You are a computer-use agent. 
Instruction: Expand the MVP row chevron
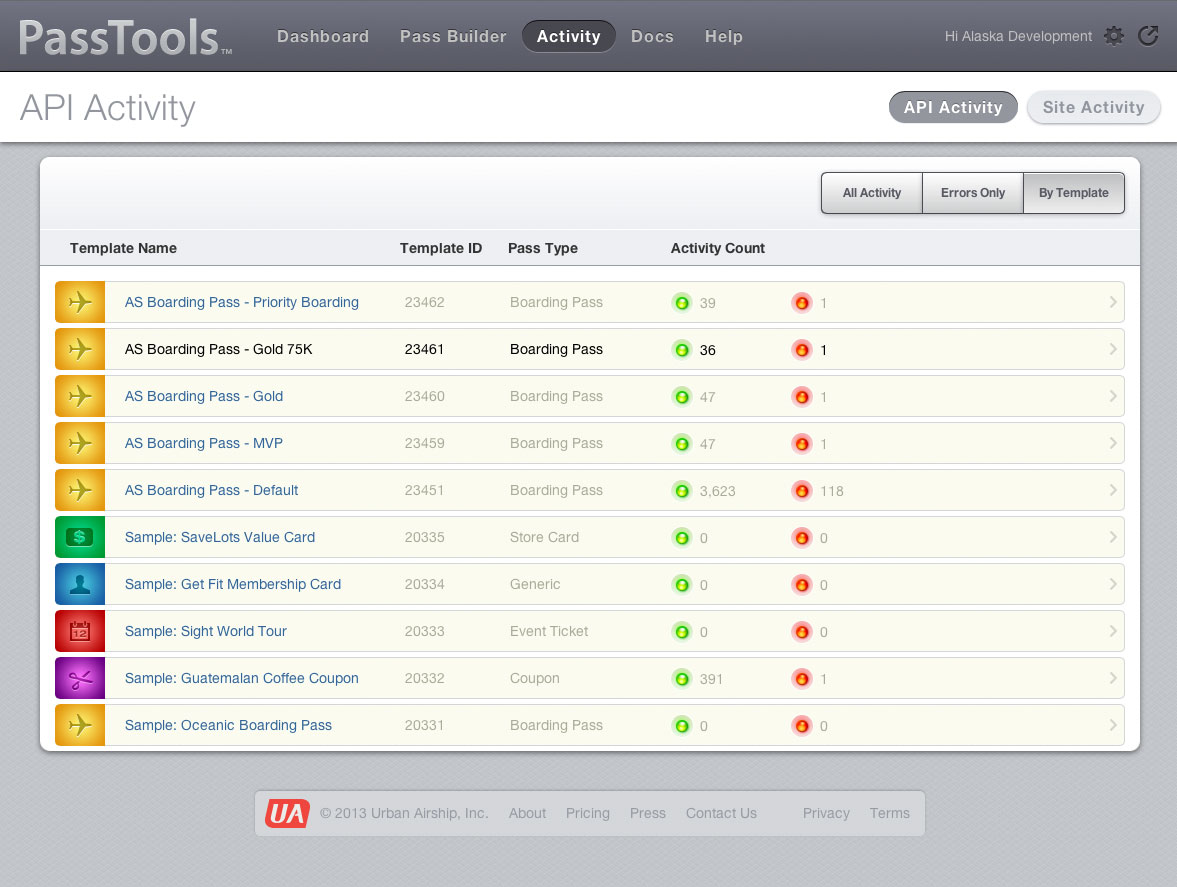click(x=1112, y=443)
